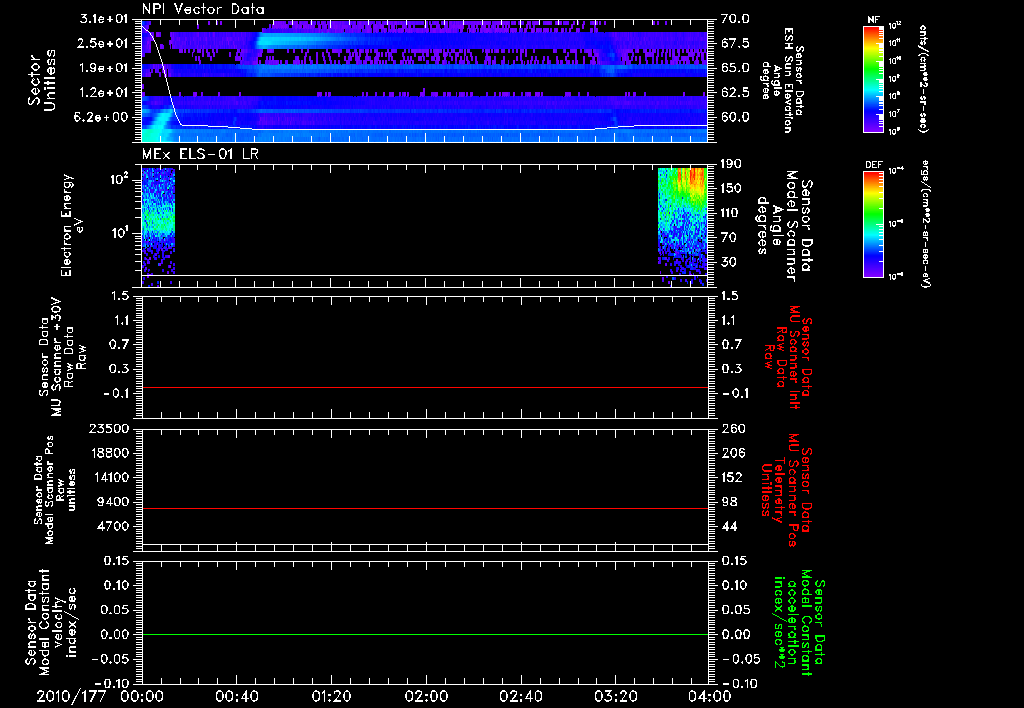Select the 2010/177 date label

tap(71, 696)
